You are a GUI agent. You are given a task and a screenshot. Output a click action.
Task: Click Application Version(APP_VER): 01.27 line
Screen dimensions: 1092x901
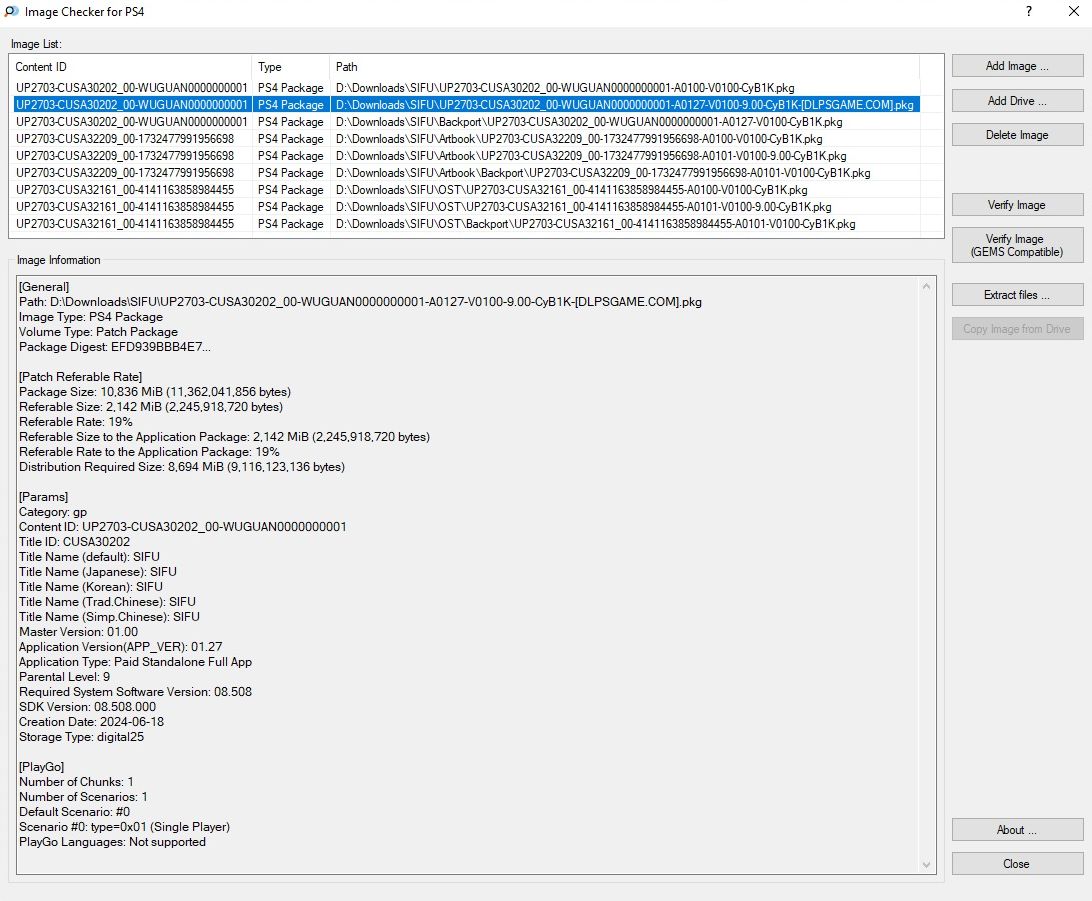pyautogui.click(x=120, y=647)
